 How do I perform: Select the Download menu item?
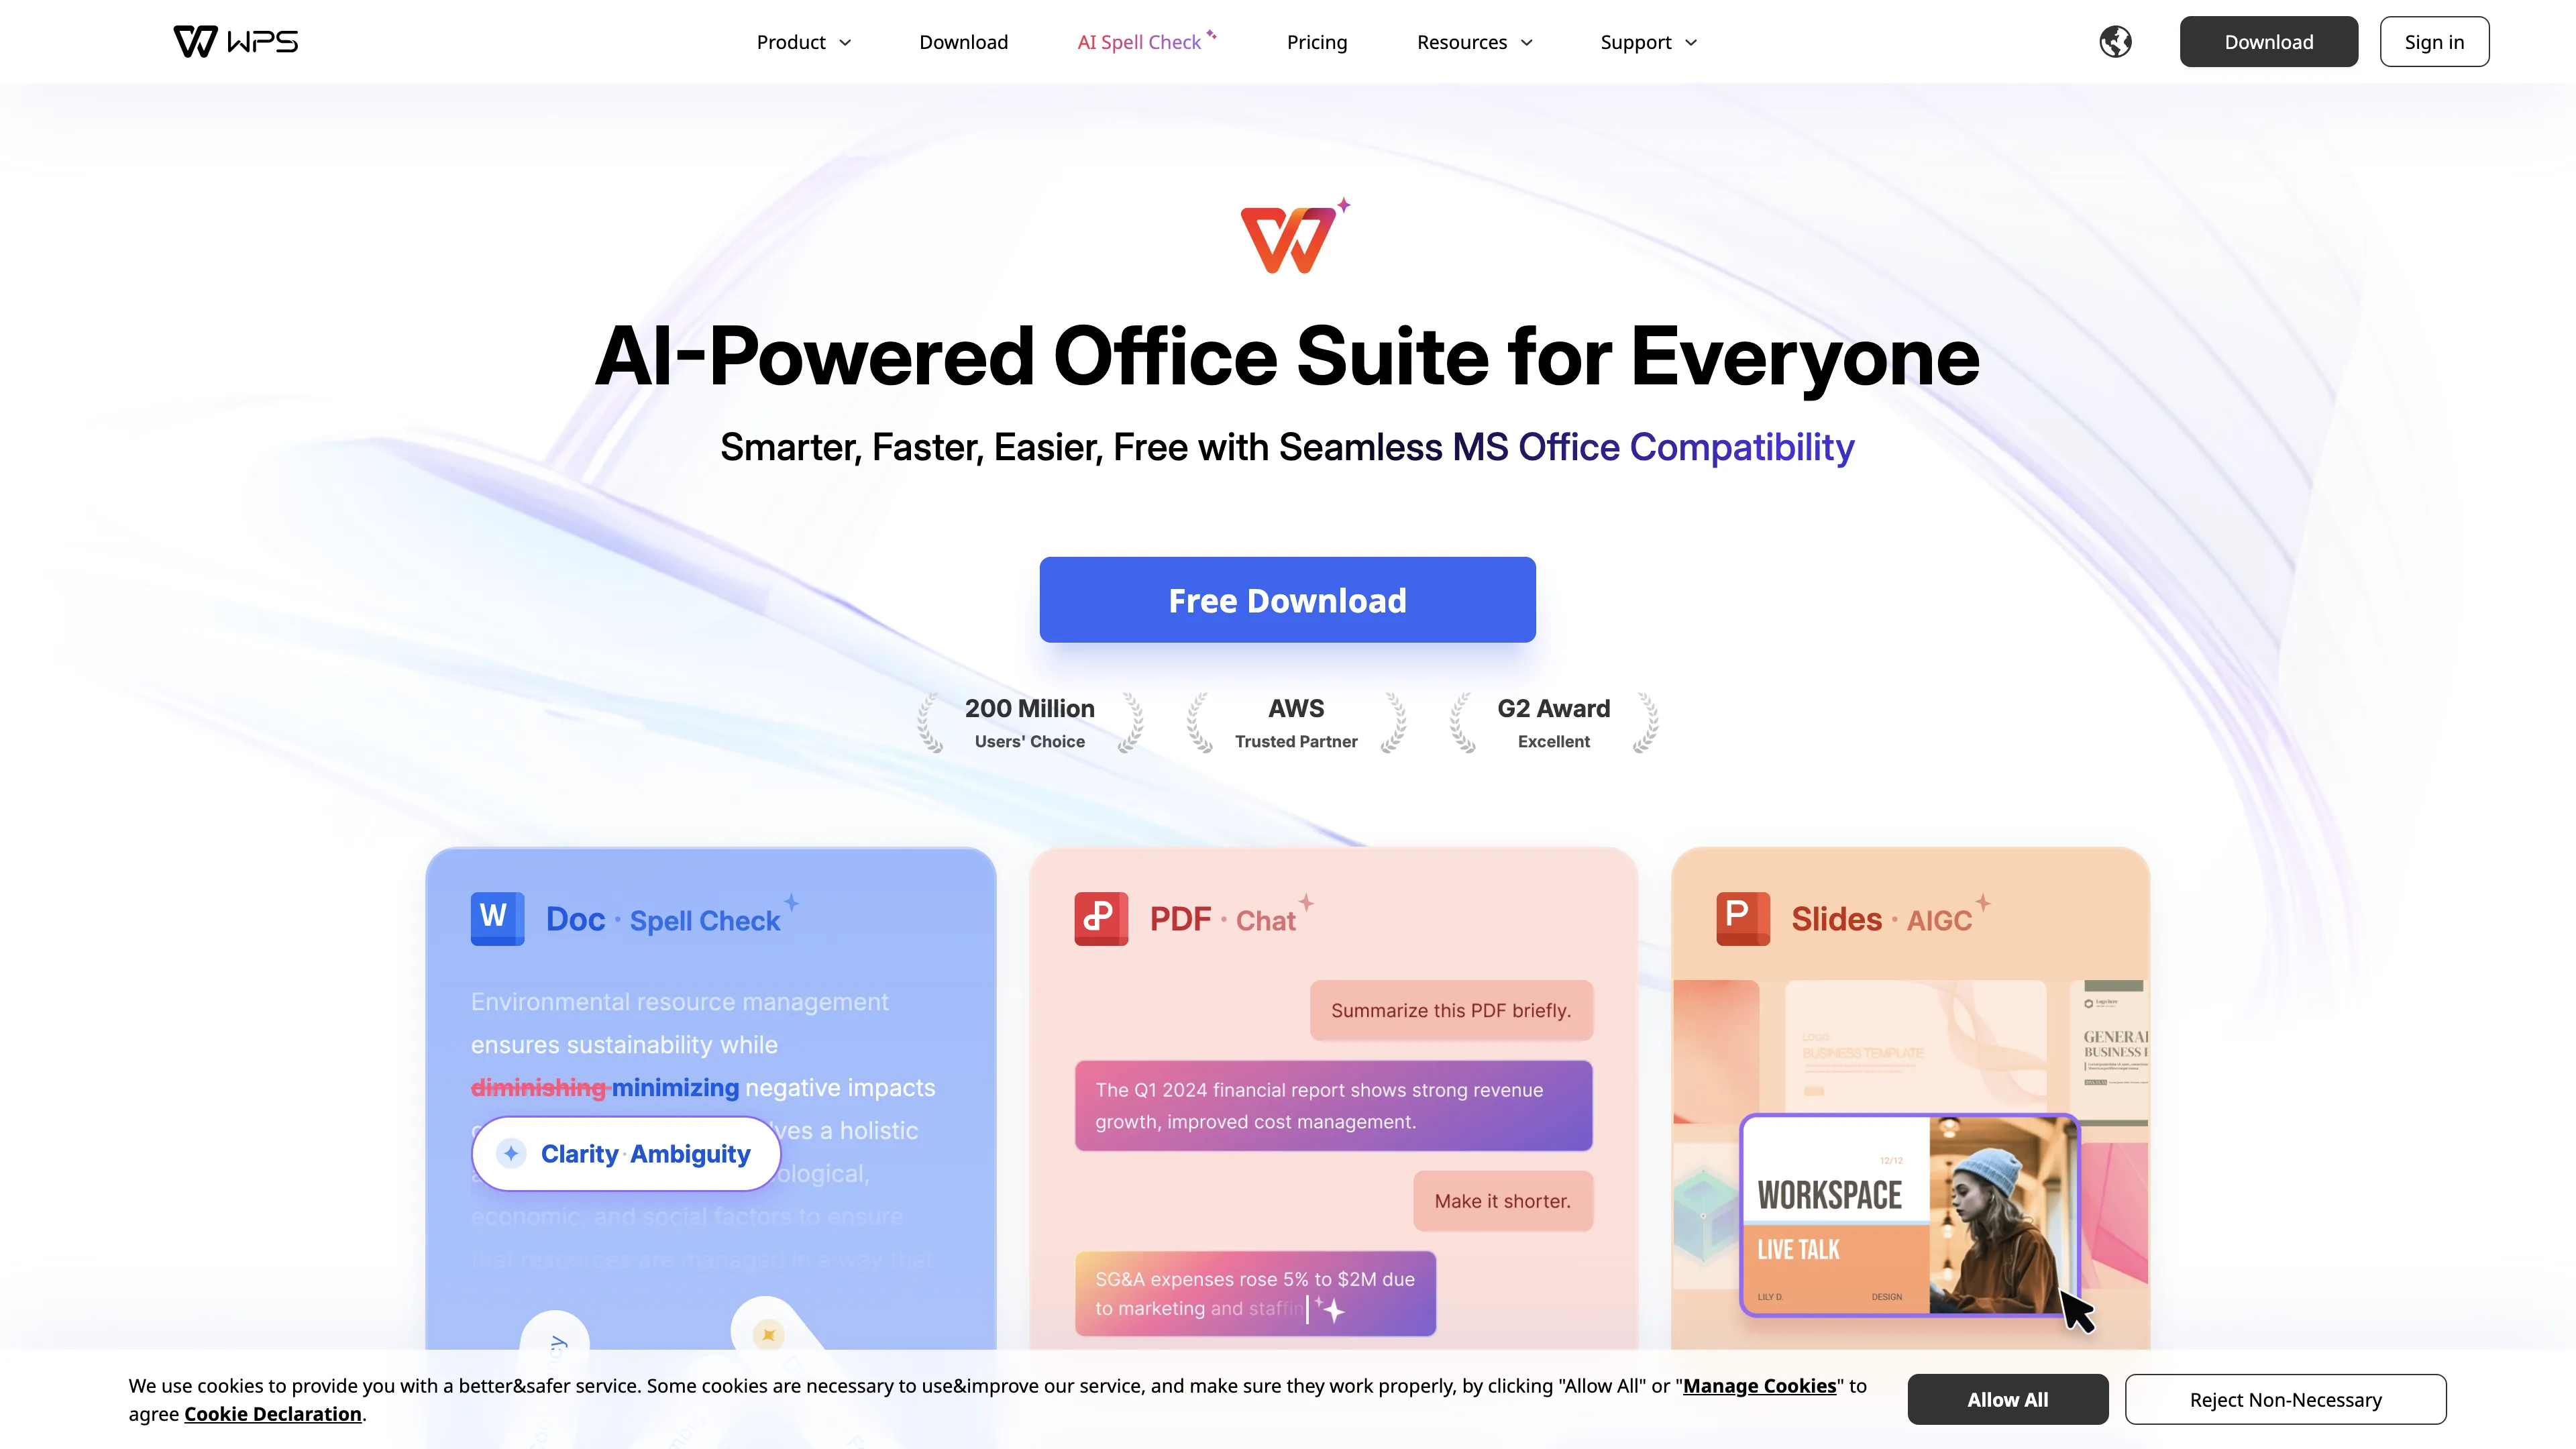click(964, 41)
